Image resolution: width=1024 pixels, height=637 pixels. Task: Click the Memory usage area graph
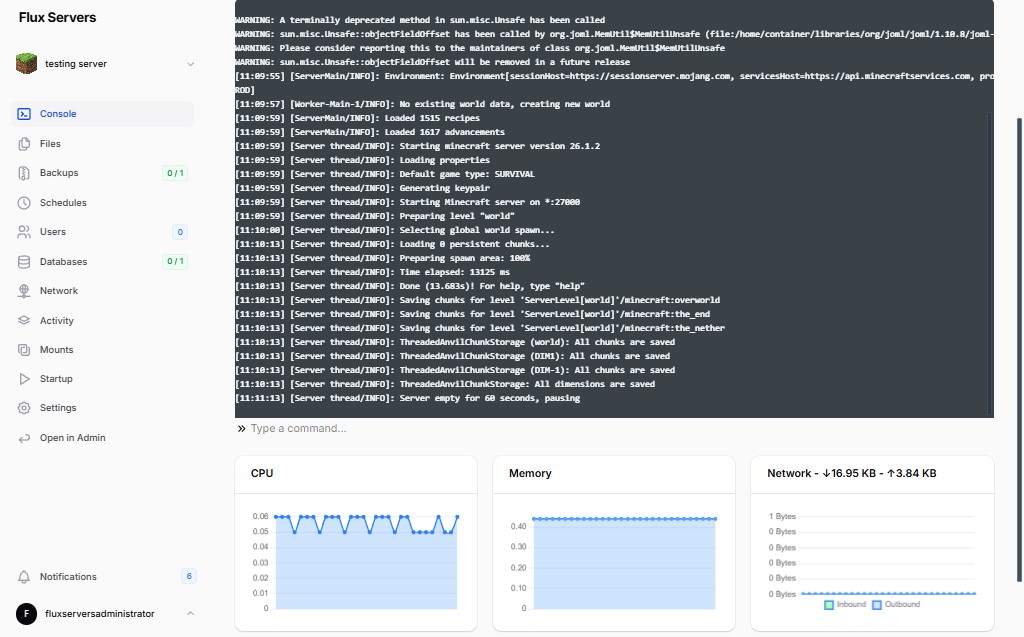(624, 563)
